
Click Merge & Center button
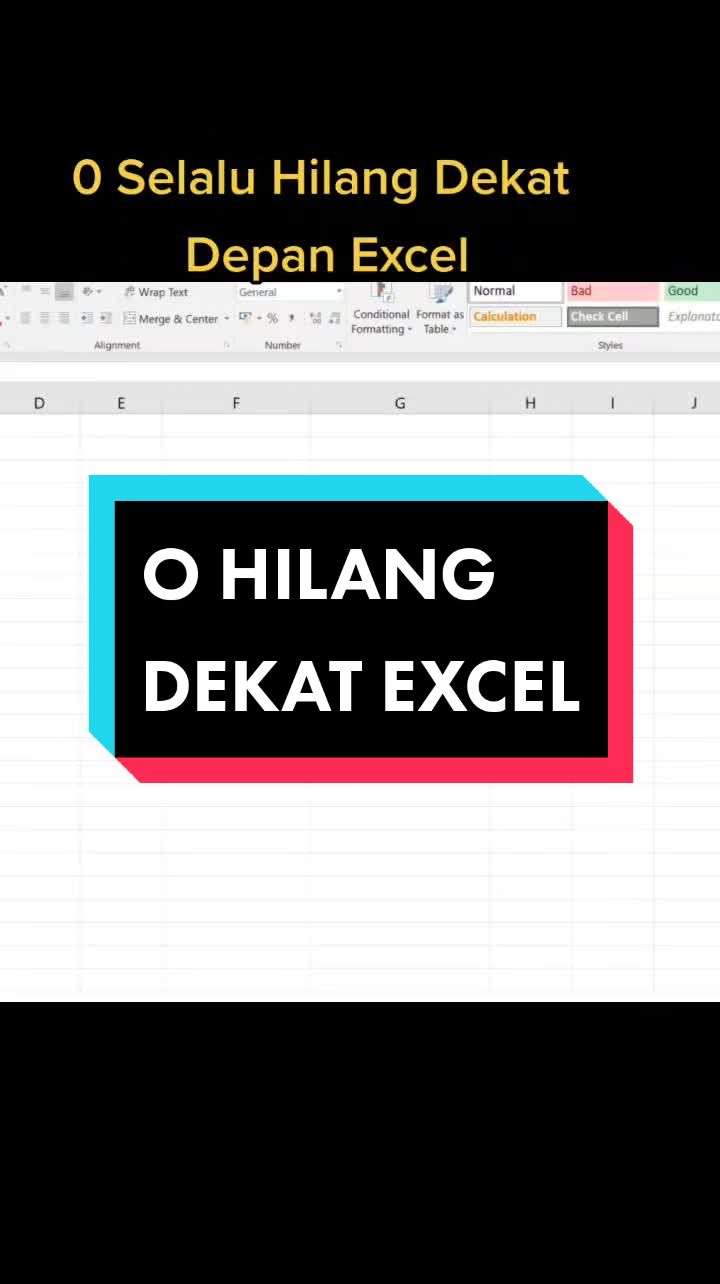pyautogui.click(x=171, y=319)
